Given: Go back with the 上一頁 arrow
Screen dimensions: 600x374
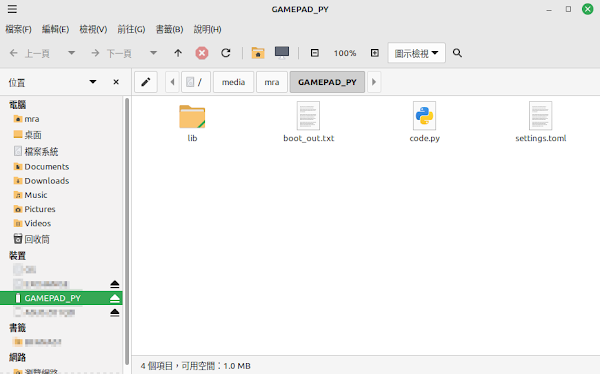Looking at the screenshot, I should [29, 53].
